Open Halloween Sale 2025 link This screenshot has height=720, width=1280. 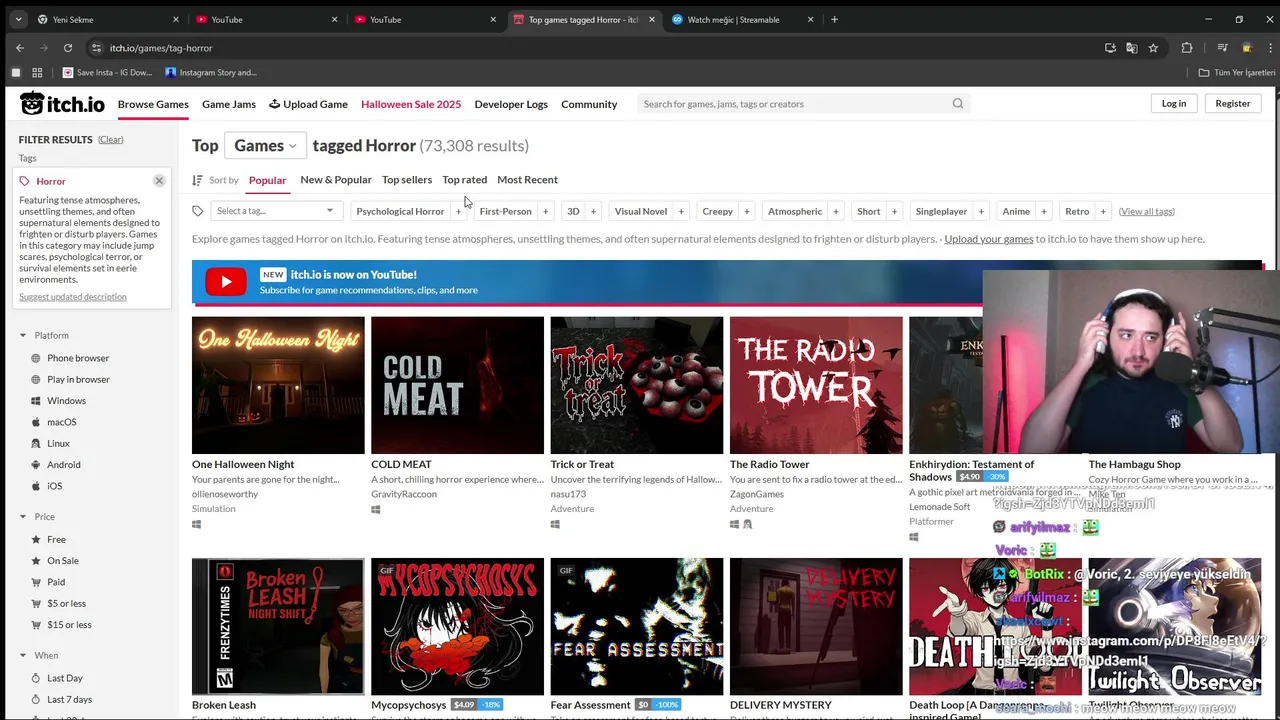pos(411,104)
